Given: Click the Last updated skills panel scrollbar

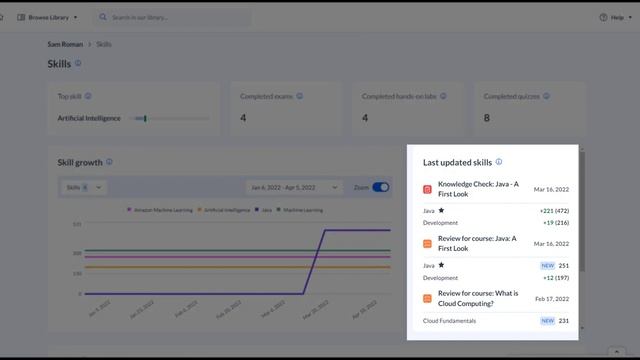Looking at the screenshot, I should [582, 211].
